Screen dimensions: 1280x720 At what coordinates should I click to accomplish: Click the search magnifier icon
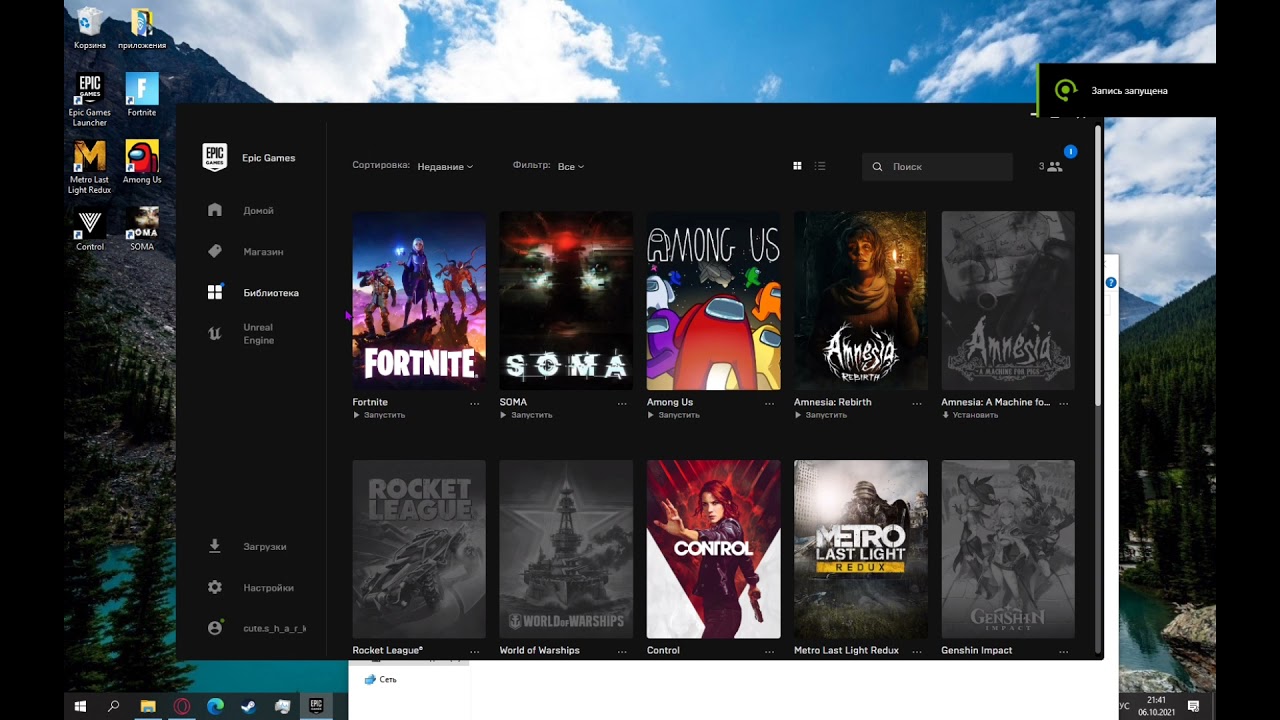(878, 167)
